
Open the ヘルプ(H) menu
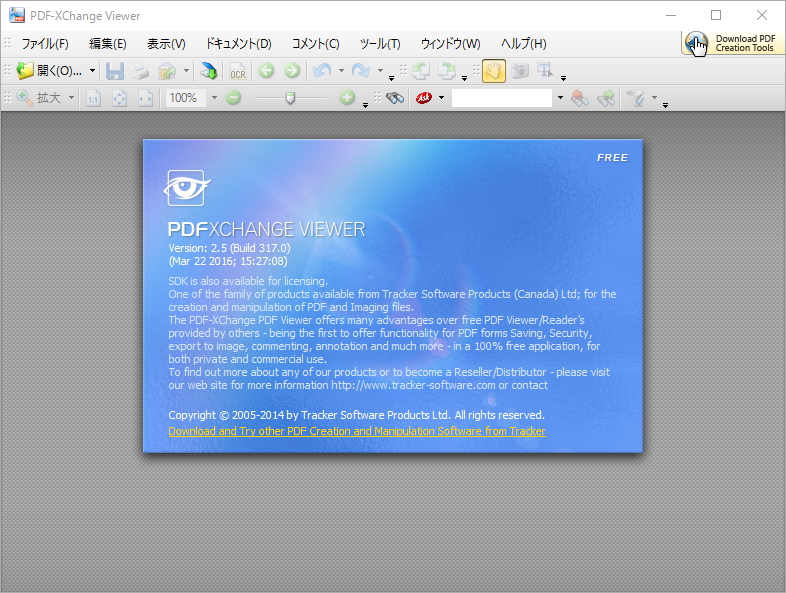coord(523,44)
